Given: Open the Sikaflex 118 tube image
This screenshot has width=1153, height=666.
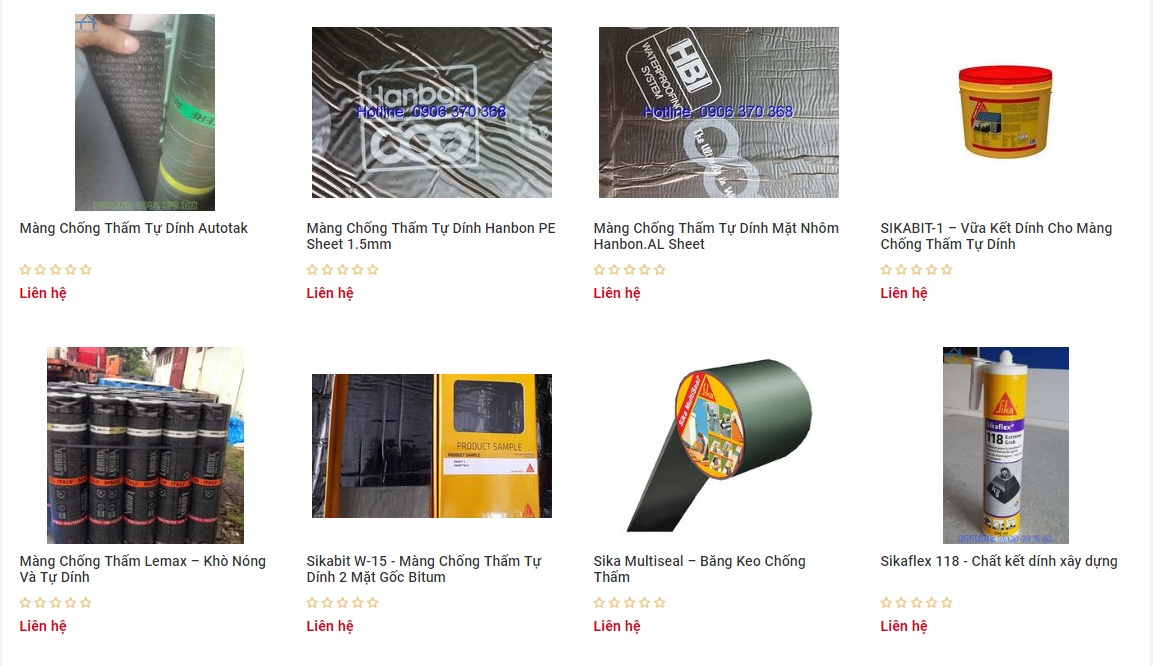Looking at the screenshot, I should [x=1005, y=445].
